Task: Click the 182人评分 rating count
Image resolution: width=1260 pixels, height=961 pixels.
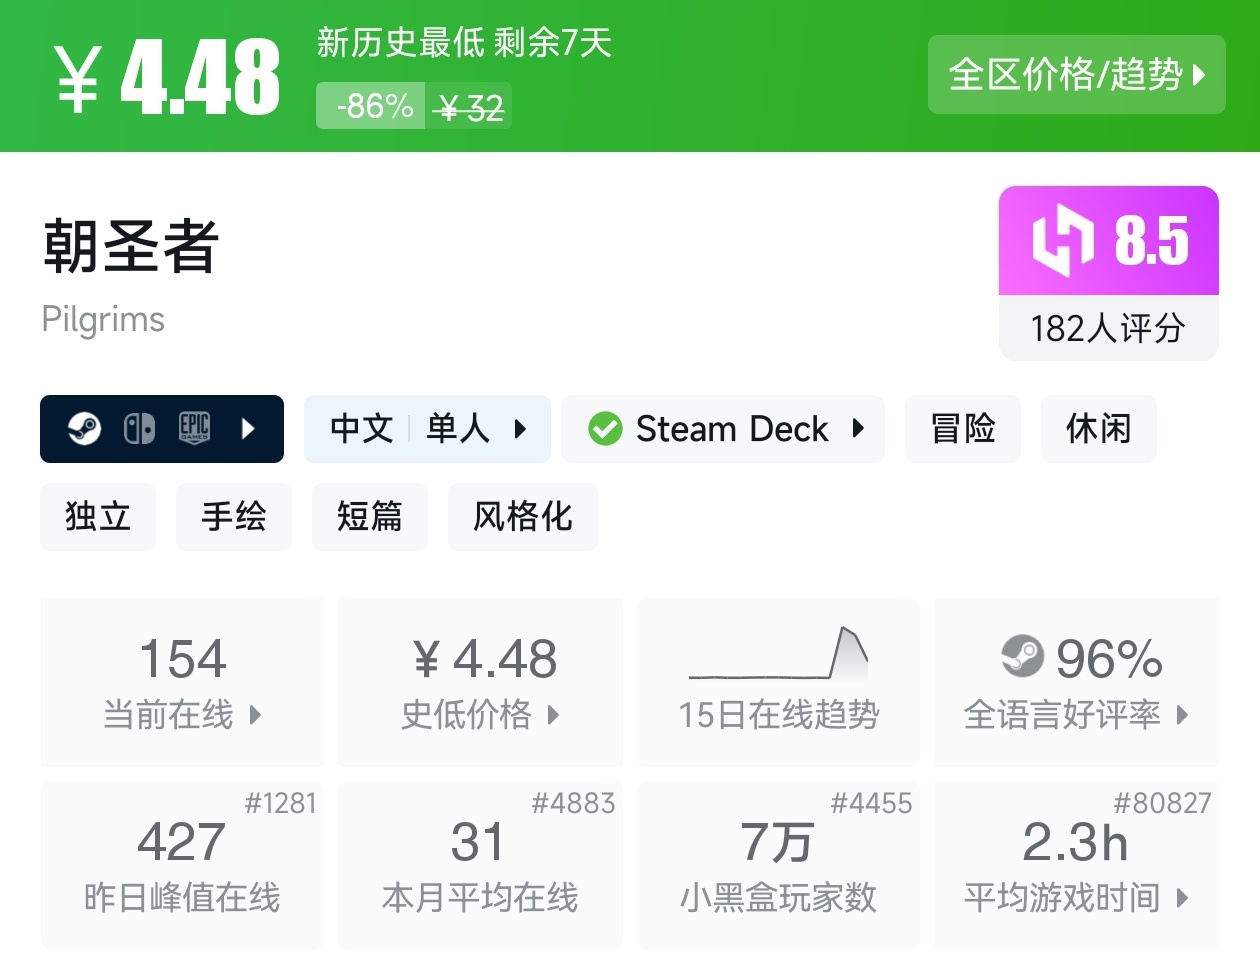Action: pyautogui.click(x=1108, y=328)
